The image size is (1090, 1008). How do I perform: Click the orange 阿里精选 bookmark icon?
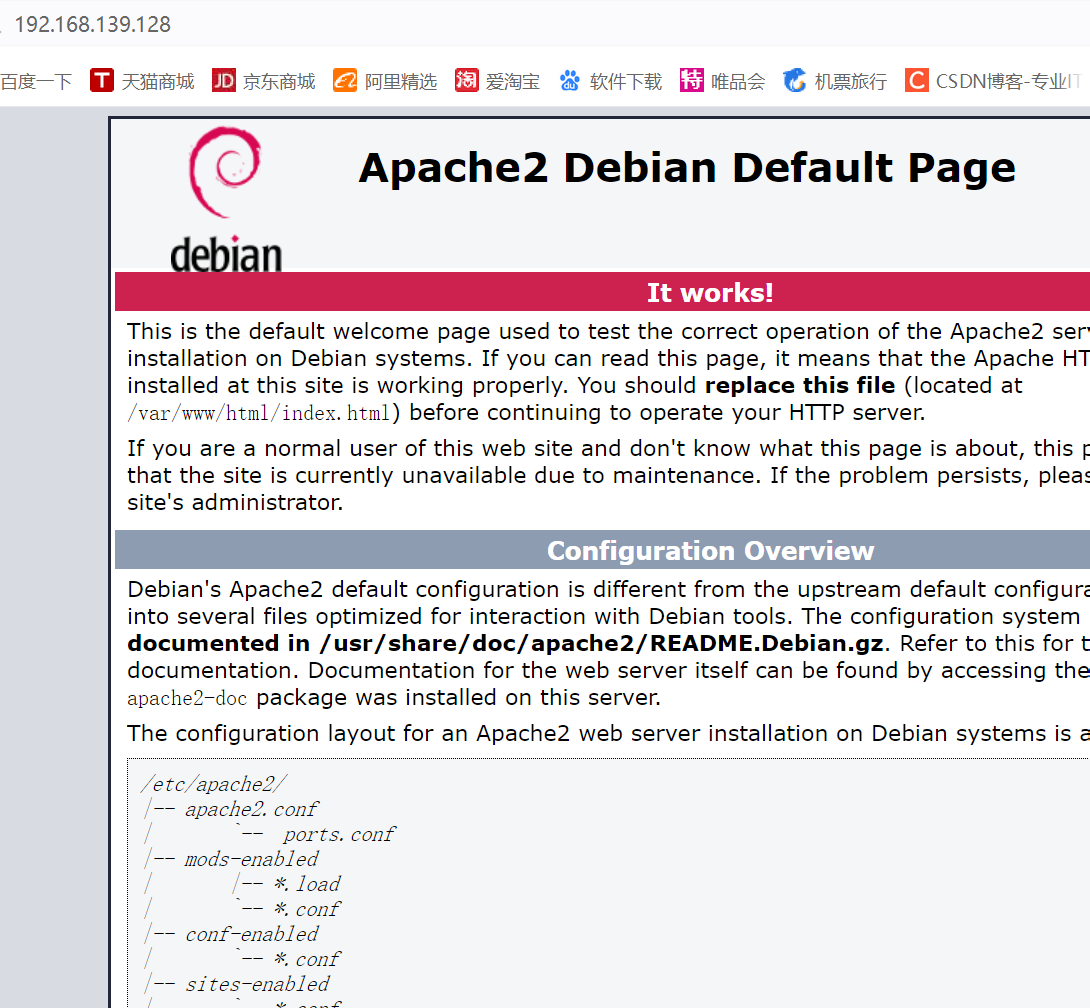point(345,81)
